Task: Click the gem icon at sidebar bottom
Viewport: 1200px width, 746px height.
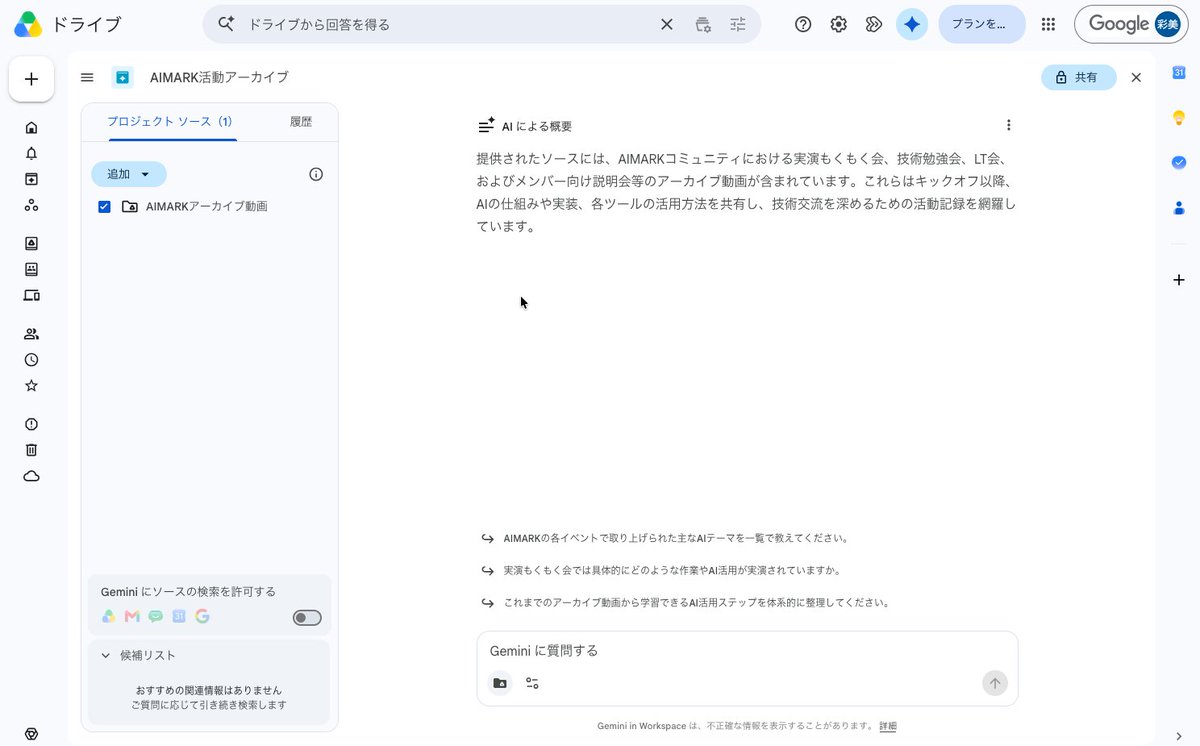Action: point(31,734)
